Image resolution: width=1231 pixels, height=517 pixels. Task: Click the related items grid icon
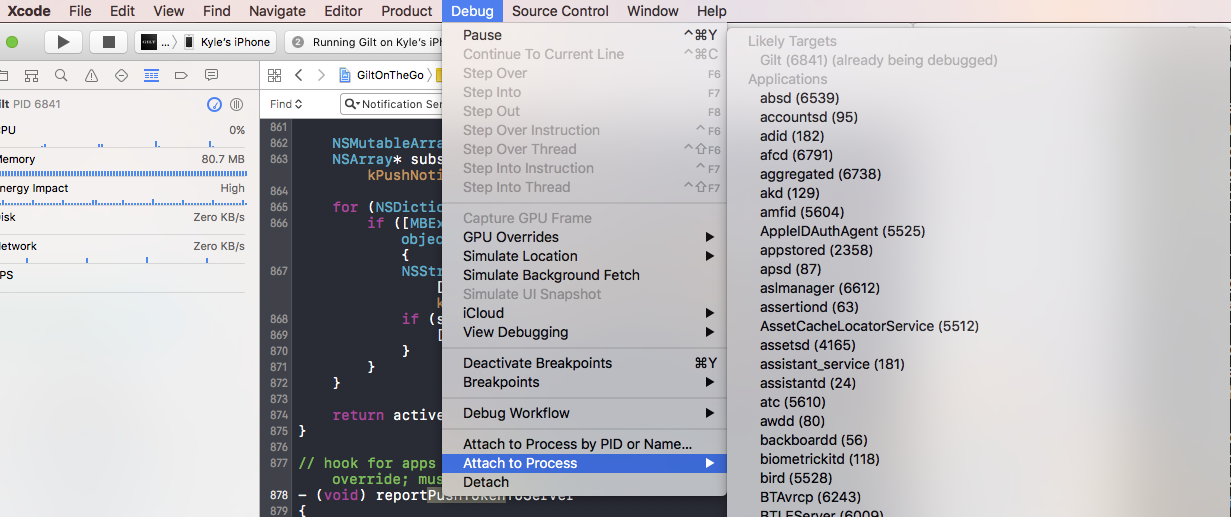pos(275,75)
